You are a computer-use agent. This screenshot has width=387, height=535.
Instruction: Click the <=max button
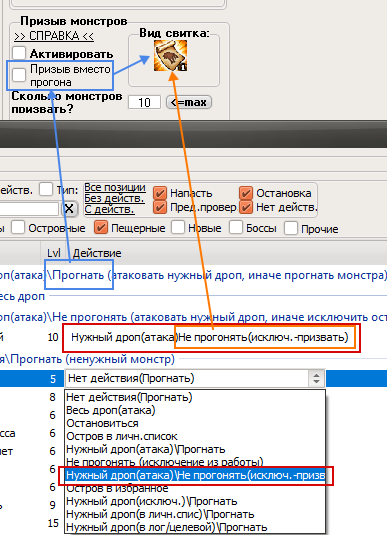(189, 102)
